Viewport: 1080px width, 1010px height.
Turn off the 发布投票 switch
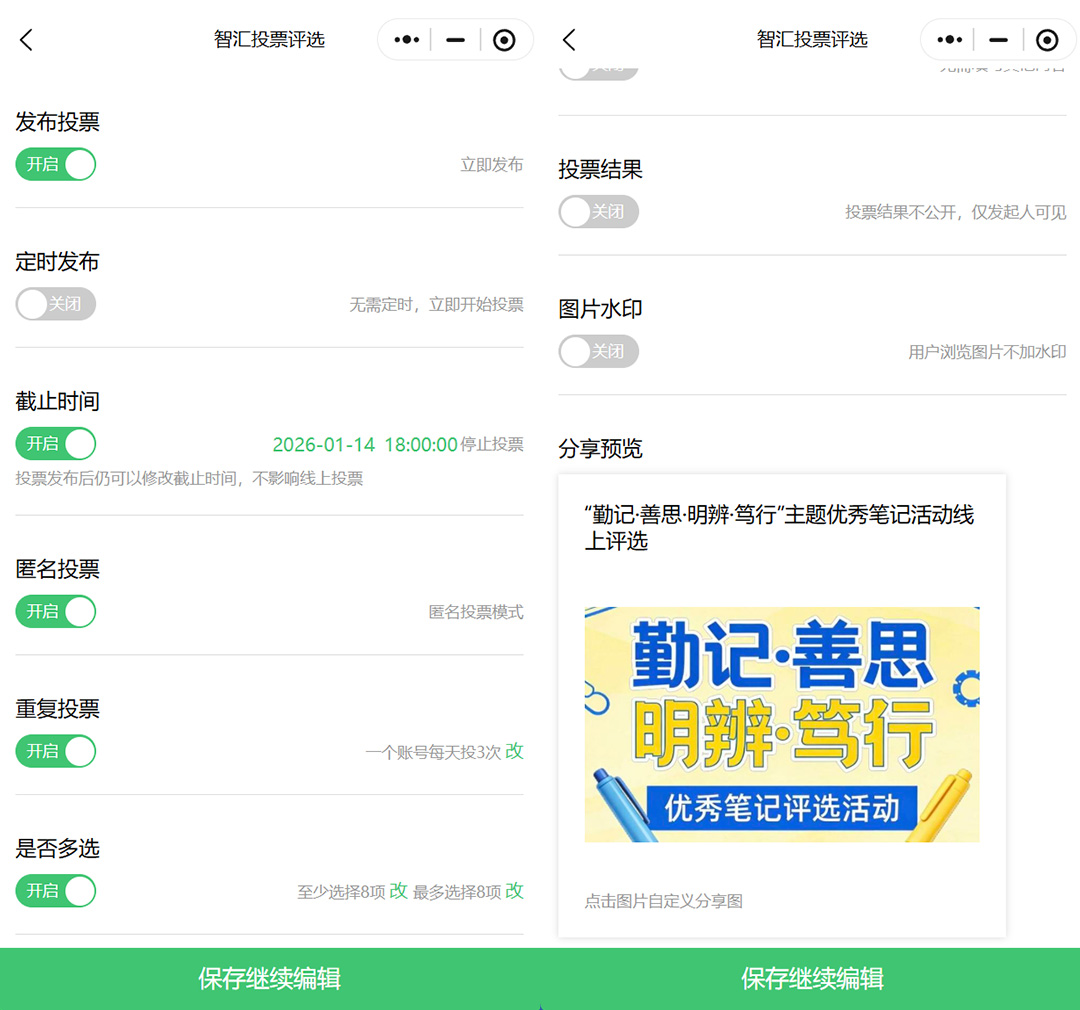pos(56,164)
